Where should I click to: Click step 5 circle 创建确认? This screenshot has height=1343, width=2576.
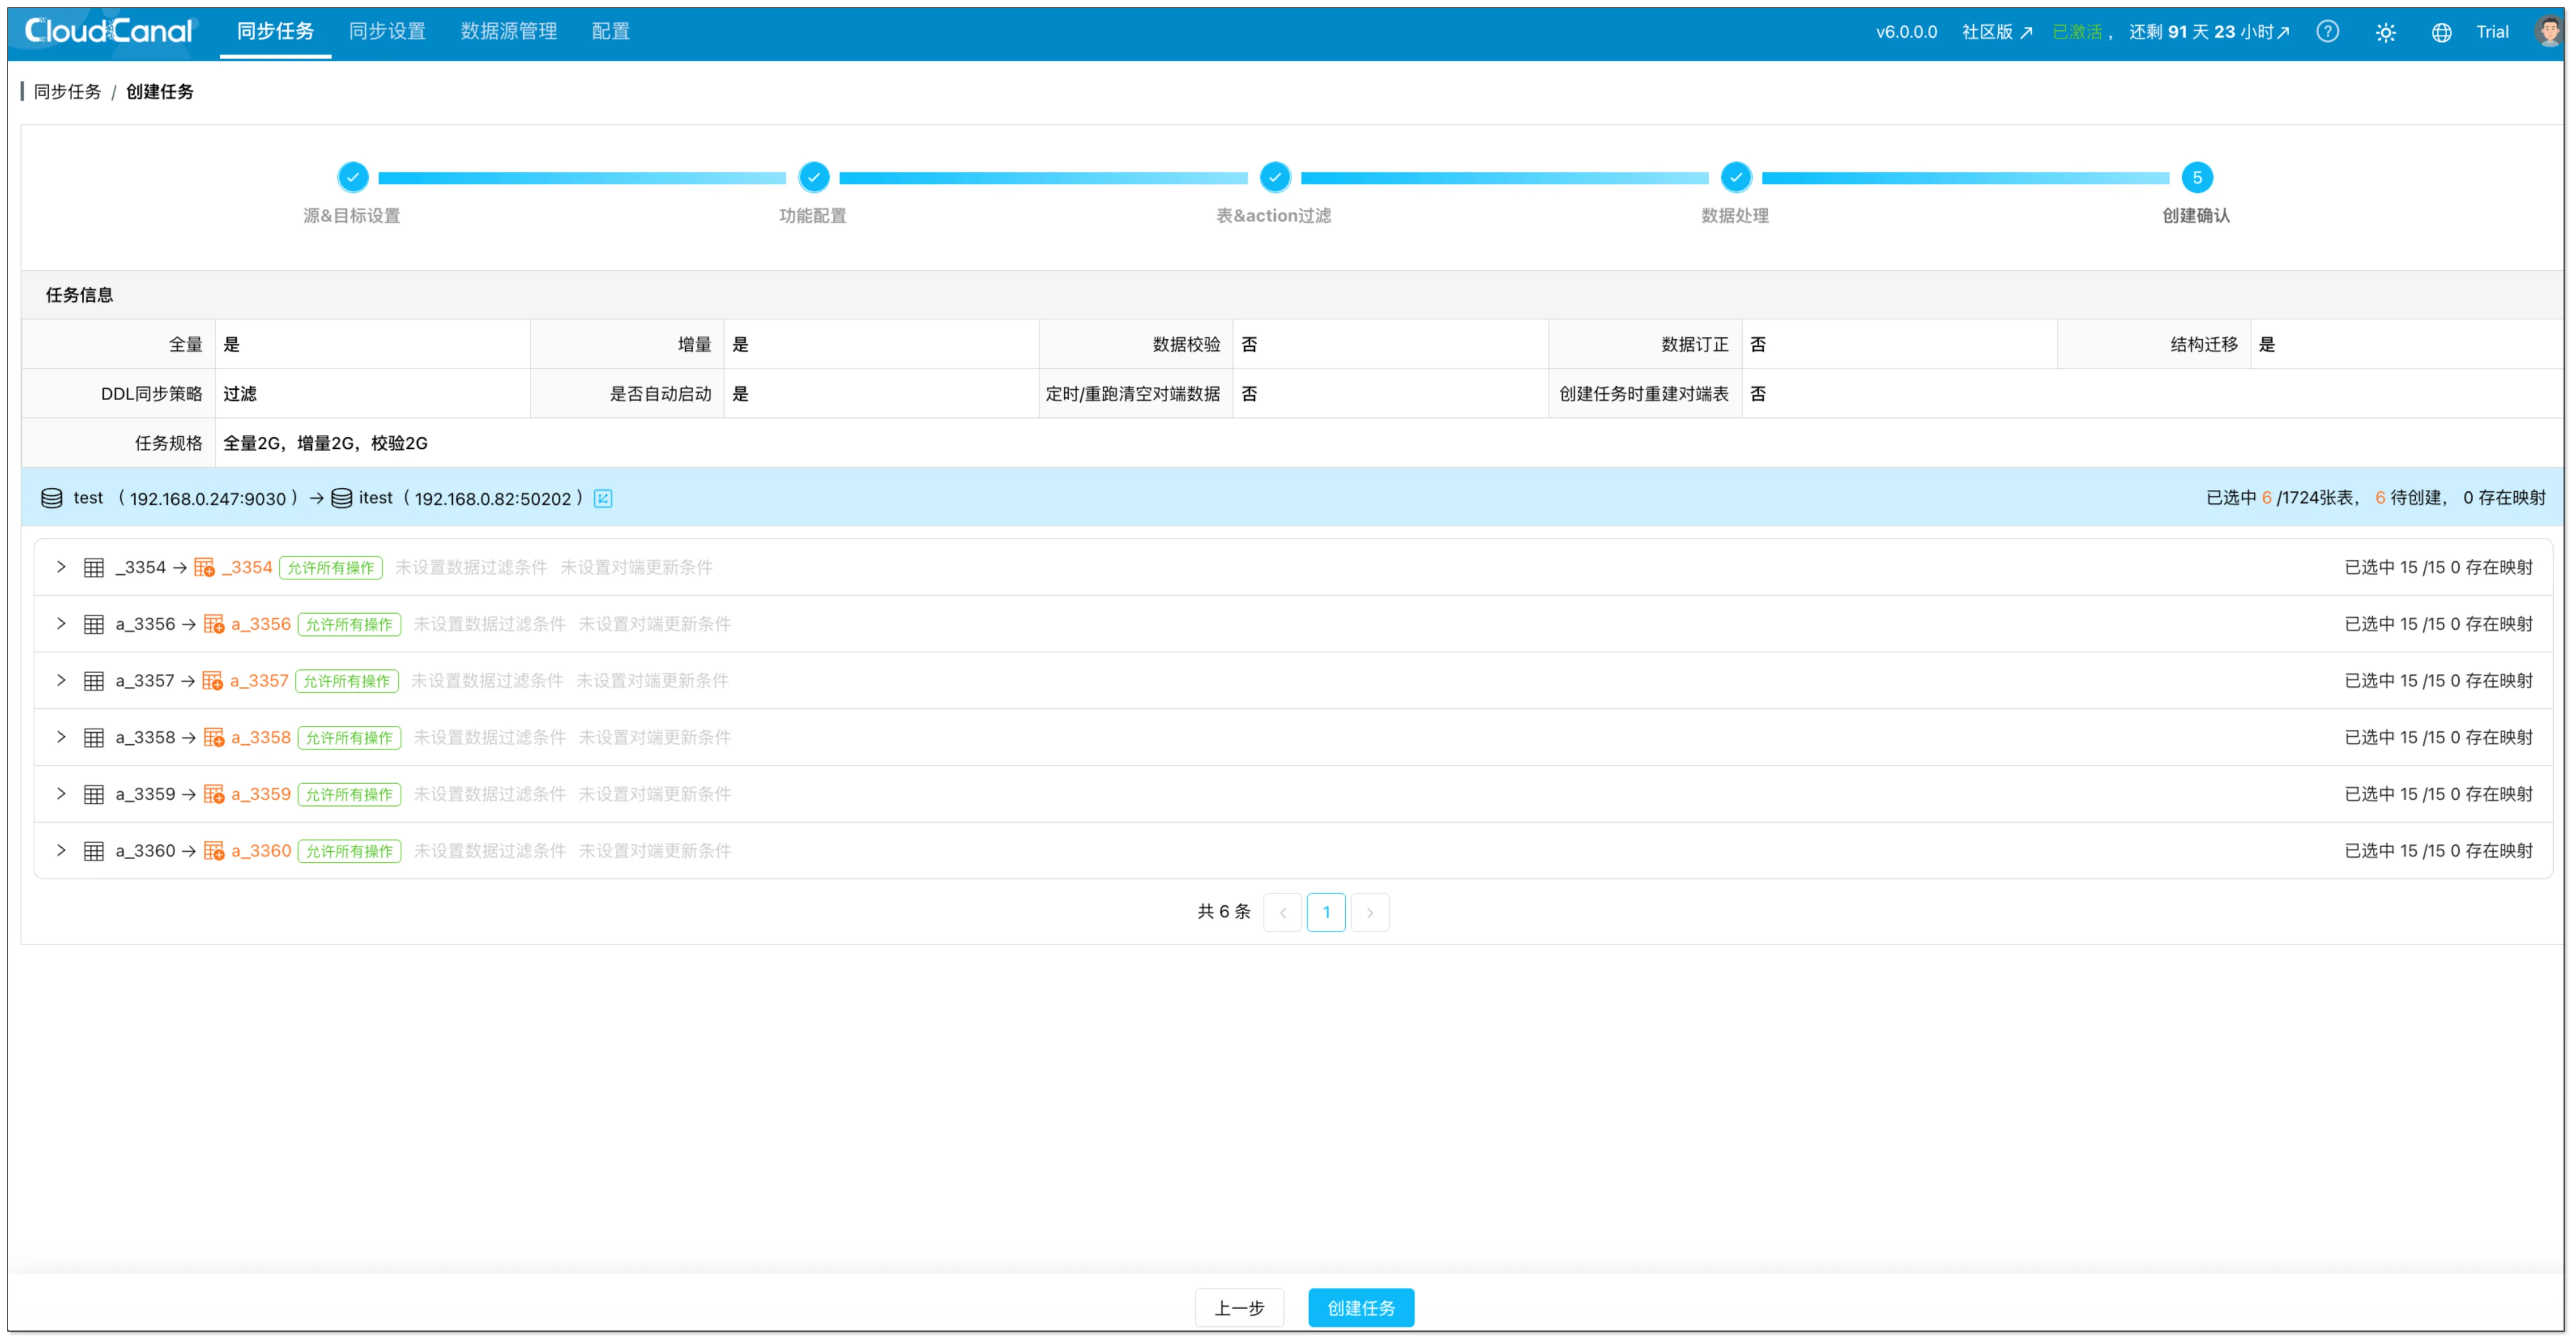click(x=2197, y=177)
